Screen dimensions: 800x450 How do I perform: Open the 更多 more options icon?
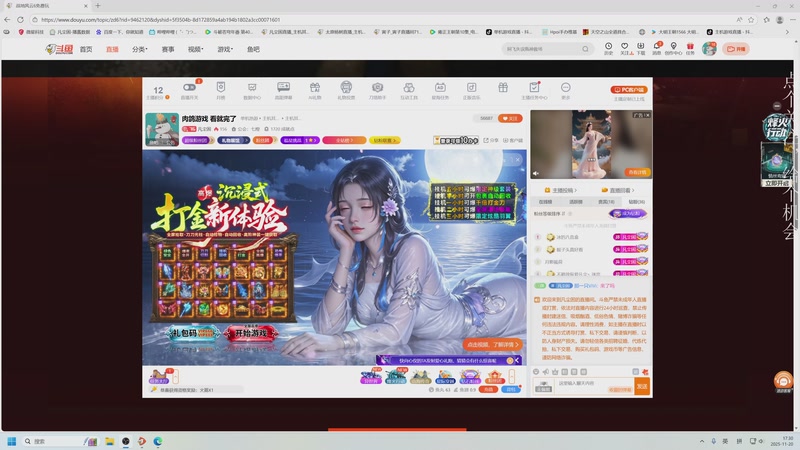(x=565, y=90)
